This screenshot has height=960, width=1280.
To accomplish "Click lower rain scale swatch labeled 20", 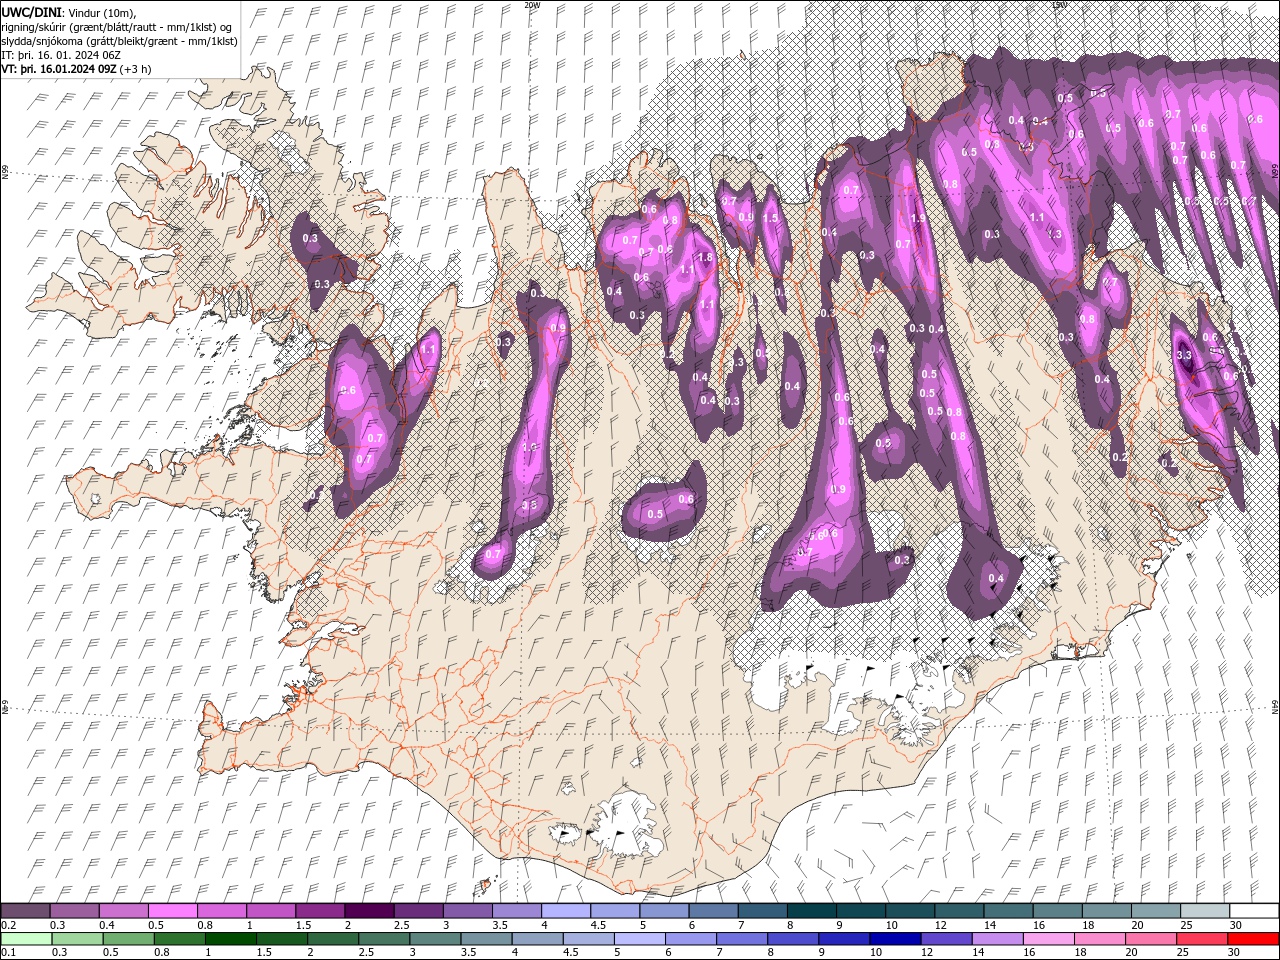I will pos(1151,939).
